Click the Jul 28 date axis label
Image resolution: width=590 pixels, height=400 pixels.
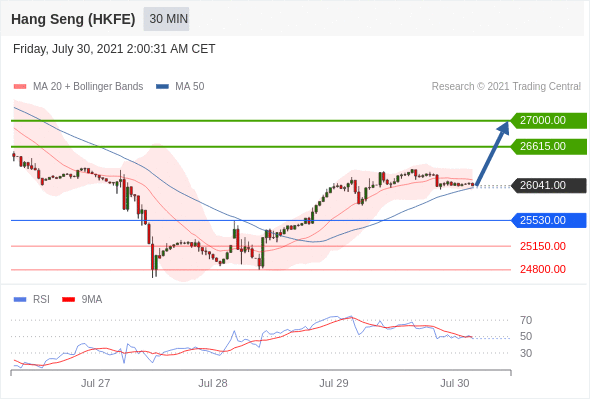coord(213,383)
